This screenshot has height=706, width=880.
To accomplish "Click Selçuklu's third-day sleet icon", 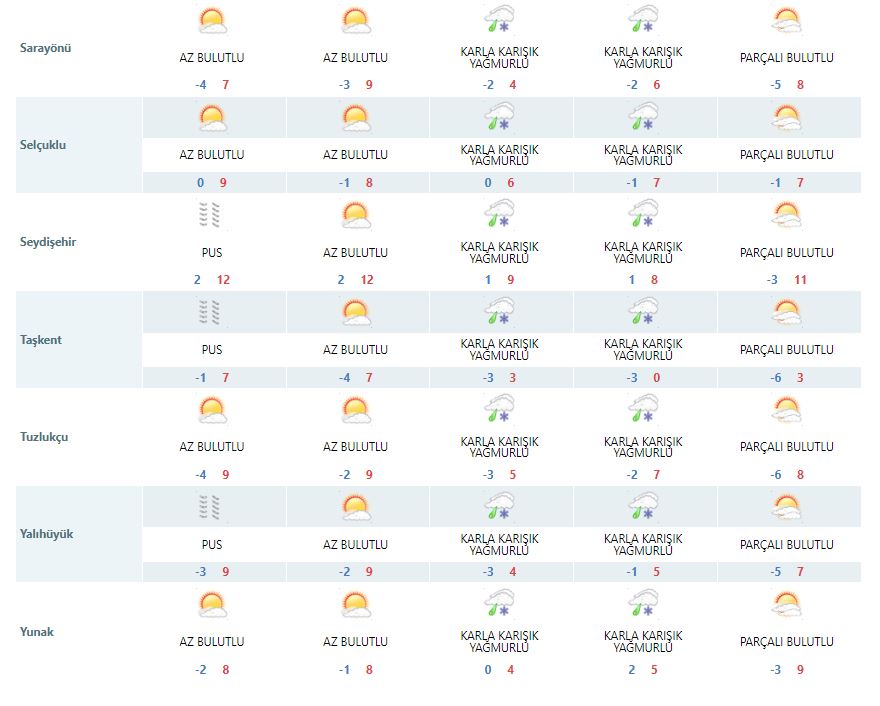I will 499,119.
